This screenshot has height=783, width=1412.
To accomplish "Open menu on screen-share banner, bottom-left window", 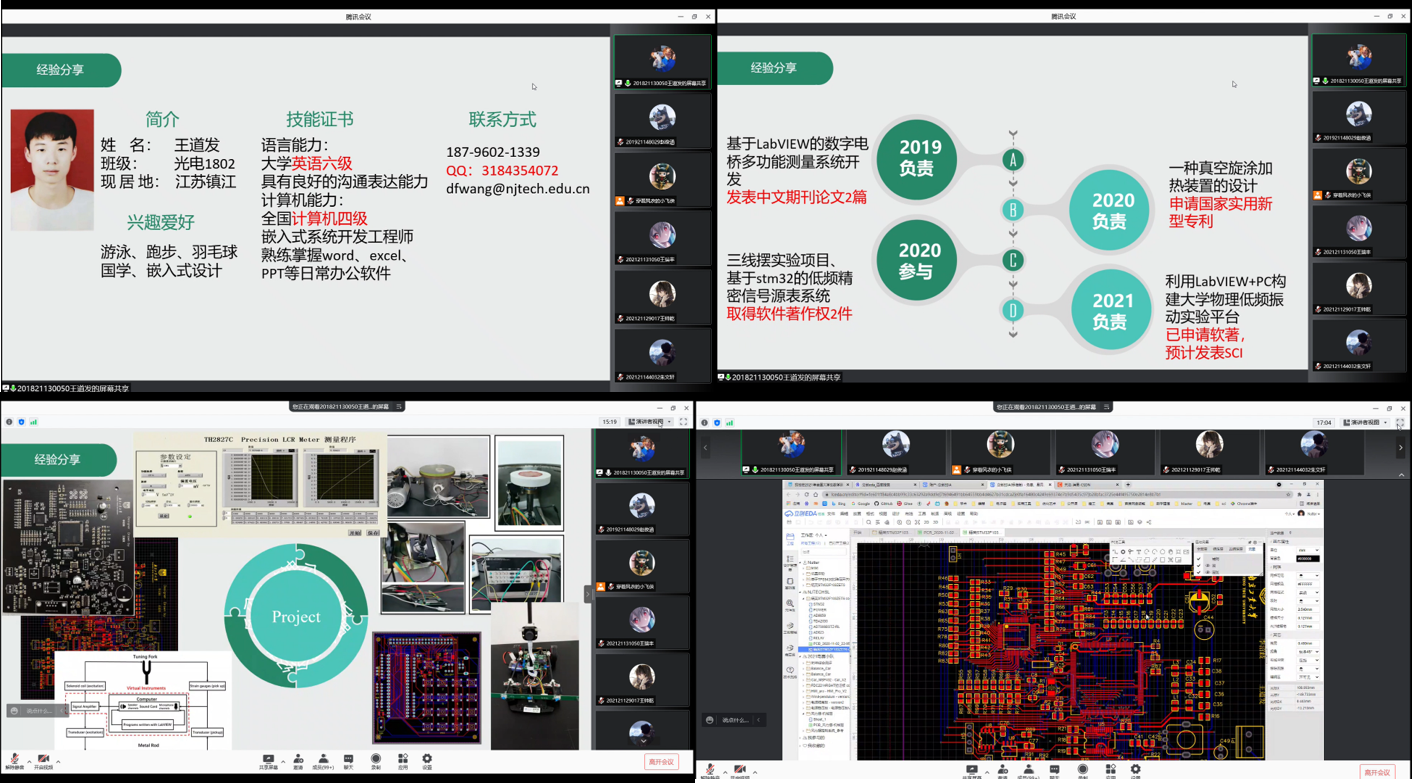I will (399, 407).
